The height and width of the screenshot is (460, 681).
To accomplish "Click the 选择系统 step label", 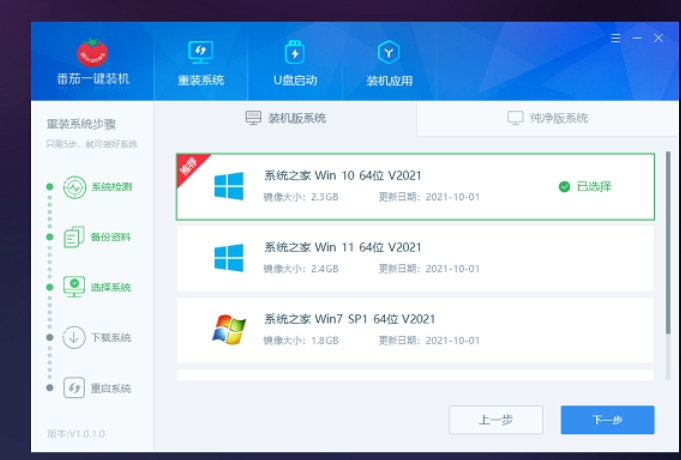I will coord(111,287).
